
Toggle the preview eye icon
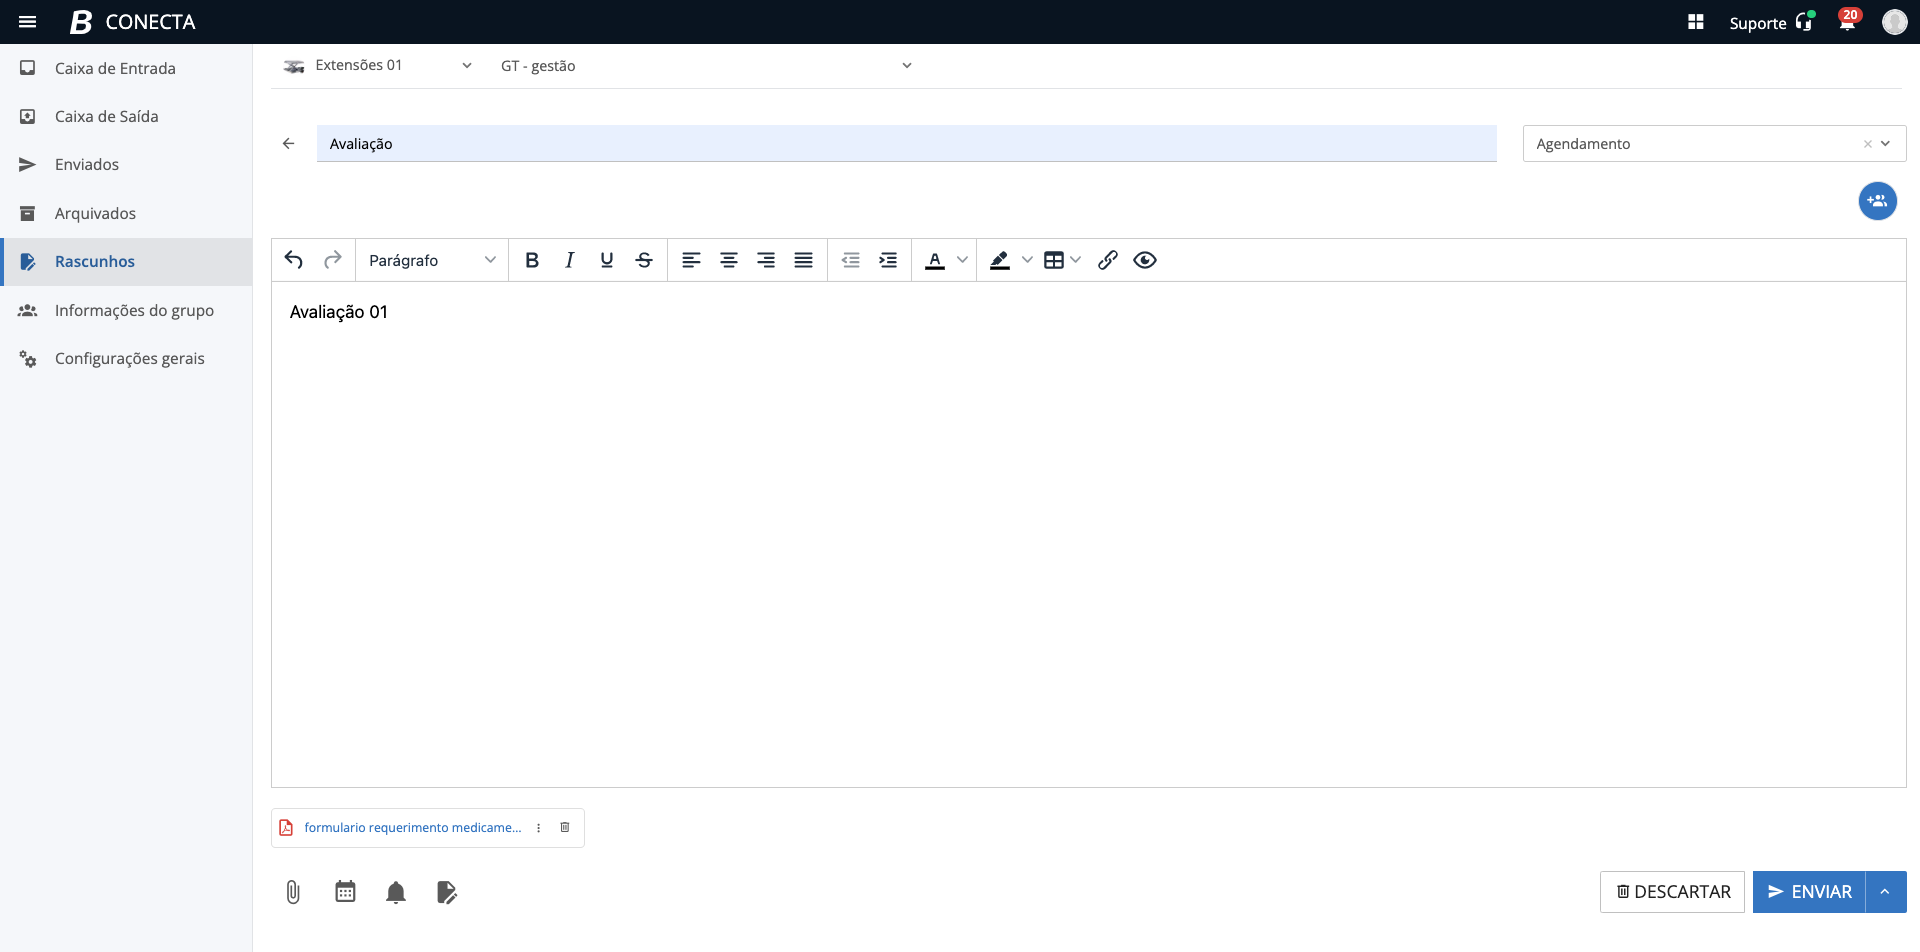click(1145, 260)
